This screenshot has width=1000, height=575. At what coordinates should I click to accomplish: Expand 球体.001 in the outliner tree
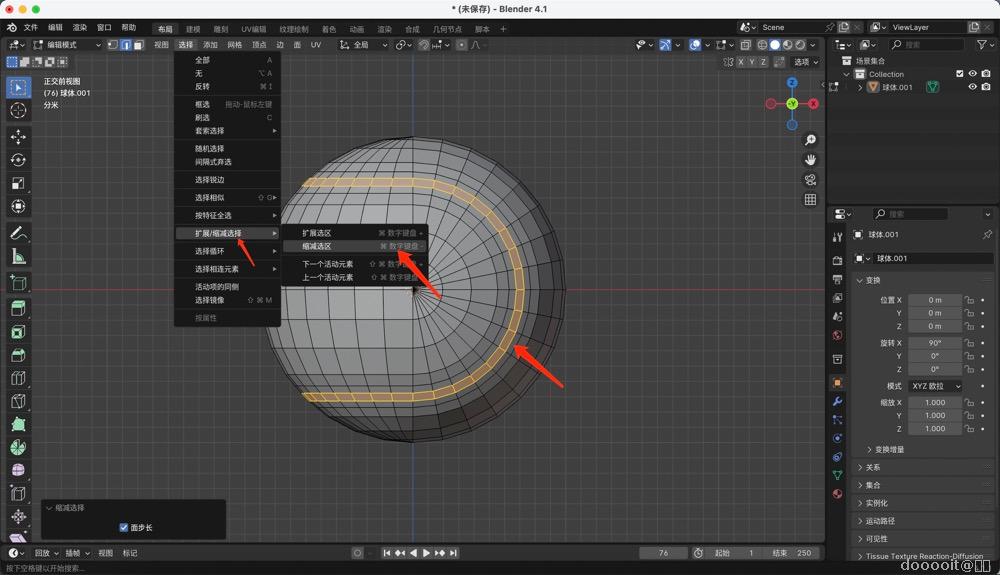pos(860,87)
